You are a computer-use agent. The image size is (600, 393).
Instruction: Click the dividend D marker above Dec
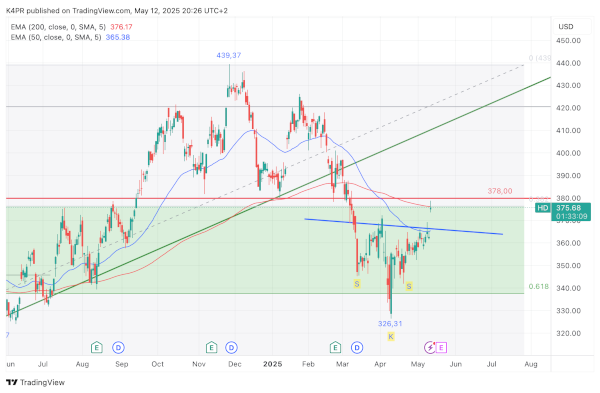[x=231, y=347]
